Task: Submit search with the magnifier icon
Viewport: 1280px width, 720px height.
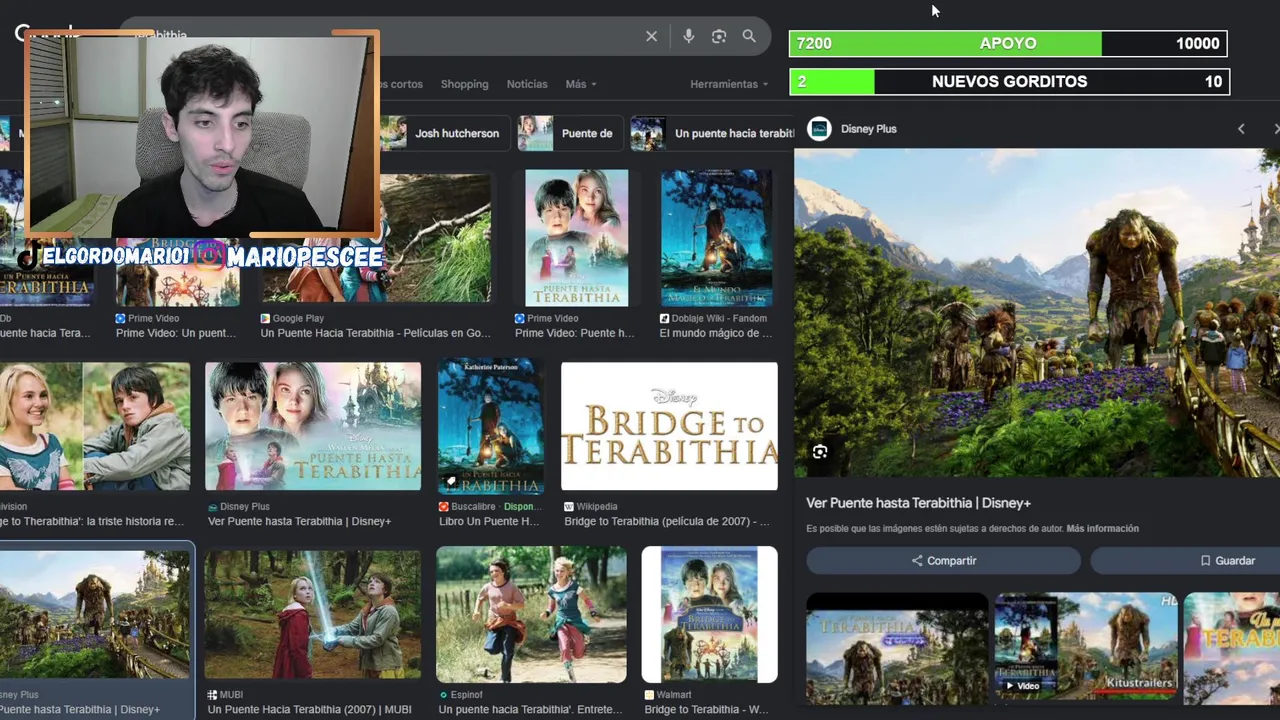Action: (x=749, y=36)
